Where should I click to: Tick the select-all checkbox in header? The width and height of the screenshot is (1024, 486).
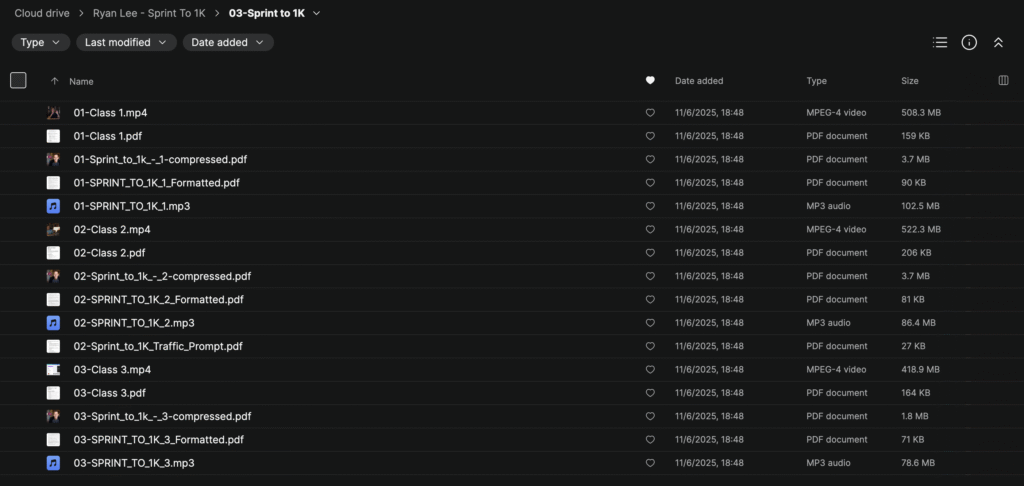pyautogui.click(x=18, y=81)
